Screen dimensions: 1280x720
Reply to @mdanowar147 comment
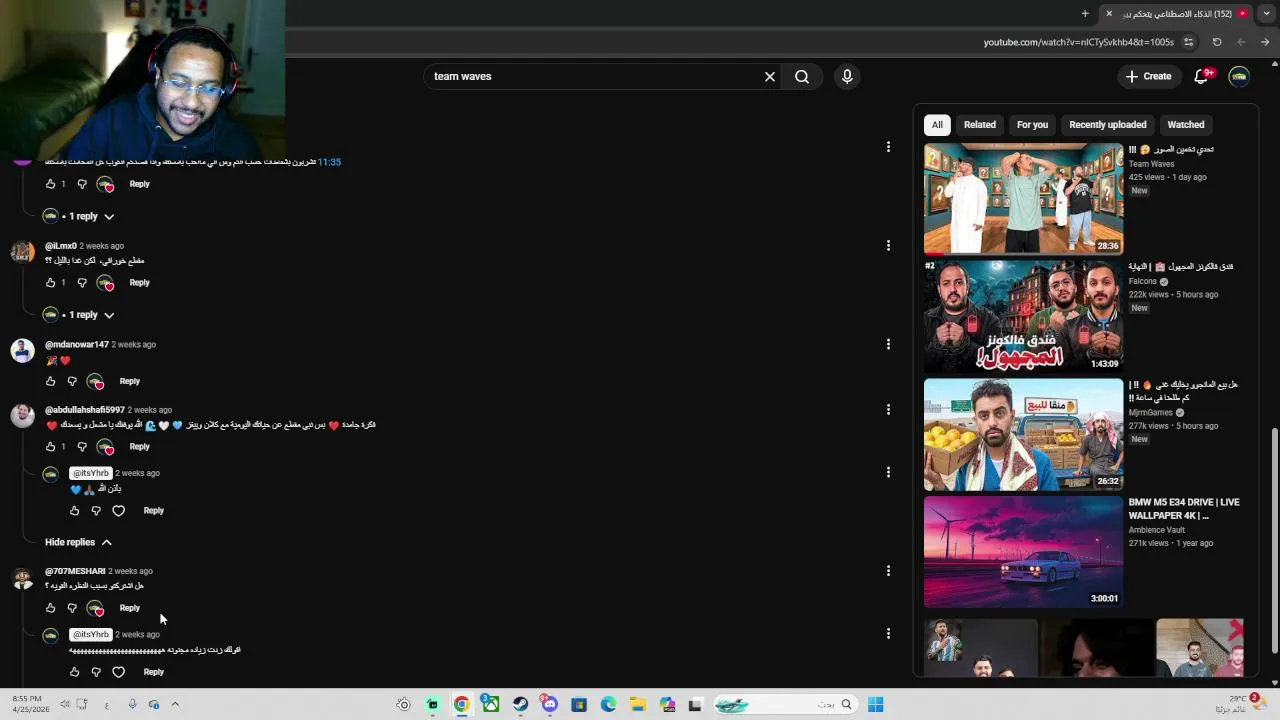click(x=129, y=381)
